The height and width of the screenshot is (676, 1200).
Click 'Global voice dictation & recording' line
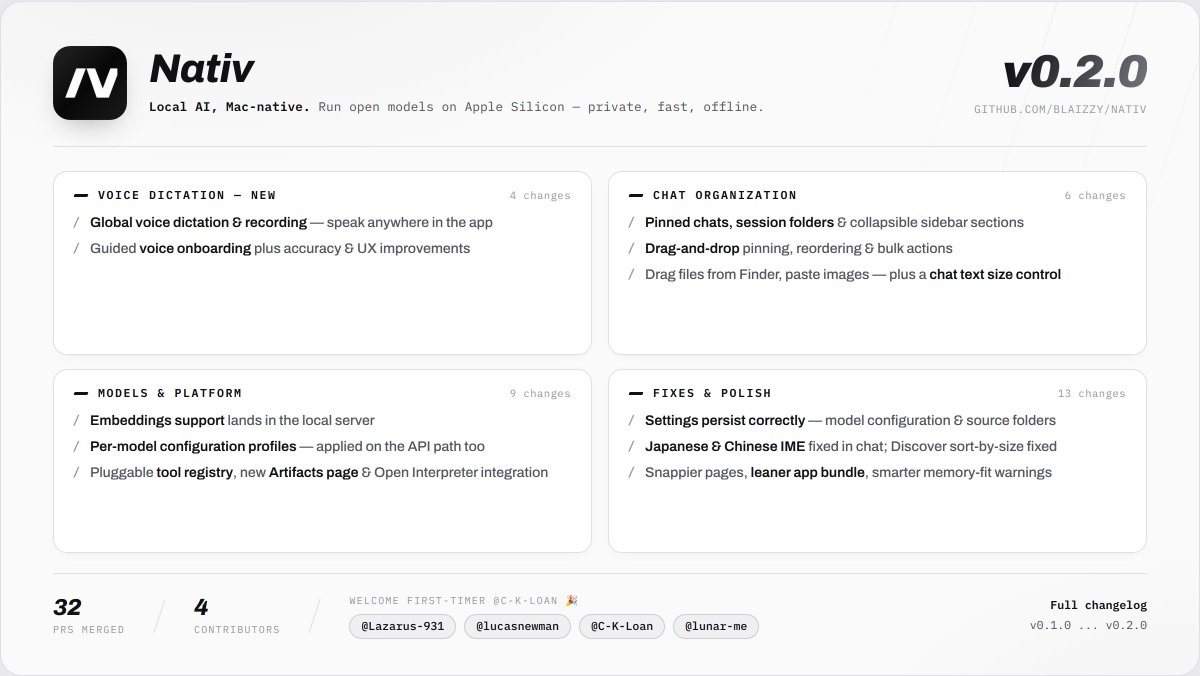click(291, 222)
